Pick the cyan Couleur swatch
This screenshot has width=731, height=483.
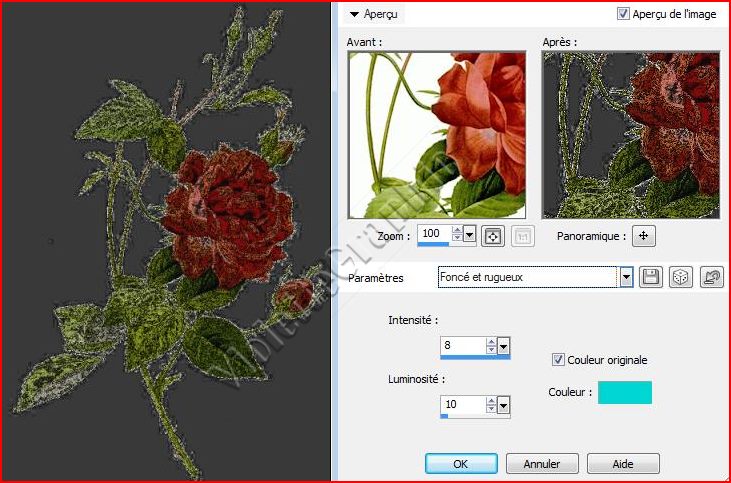point(625,393)
